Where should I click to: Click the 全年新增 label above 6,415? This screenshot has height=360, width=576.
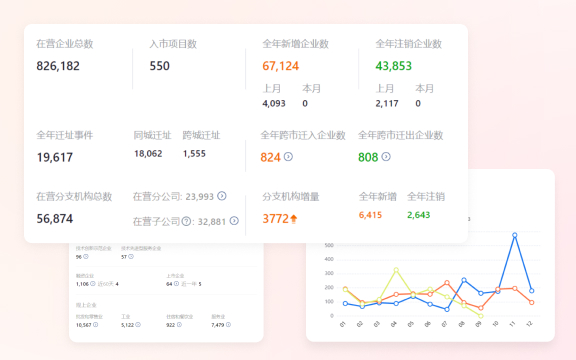pyautogui.click(x=378, y=197)
